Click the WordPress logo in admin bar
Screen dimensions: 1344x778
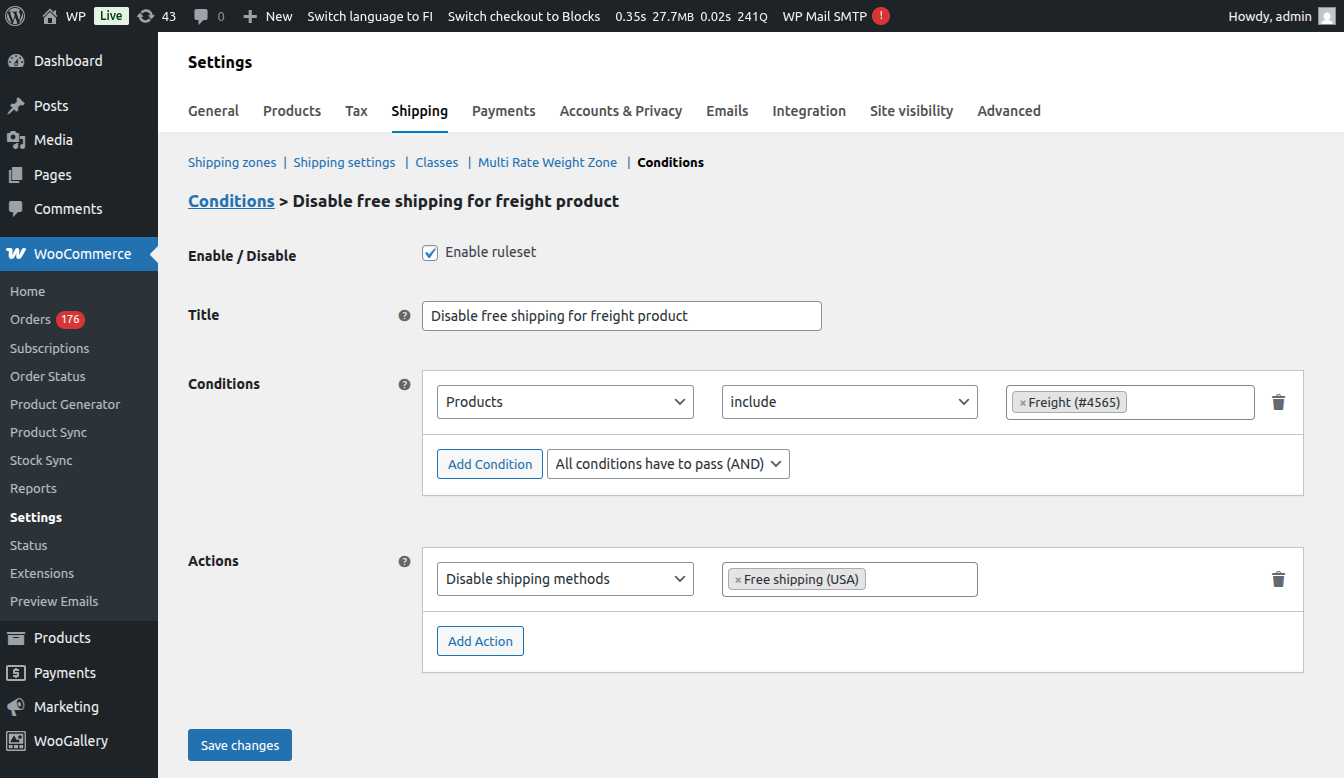click(x=15, y=16)
